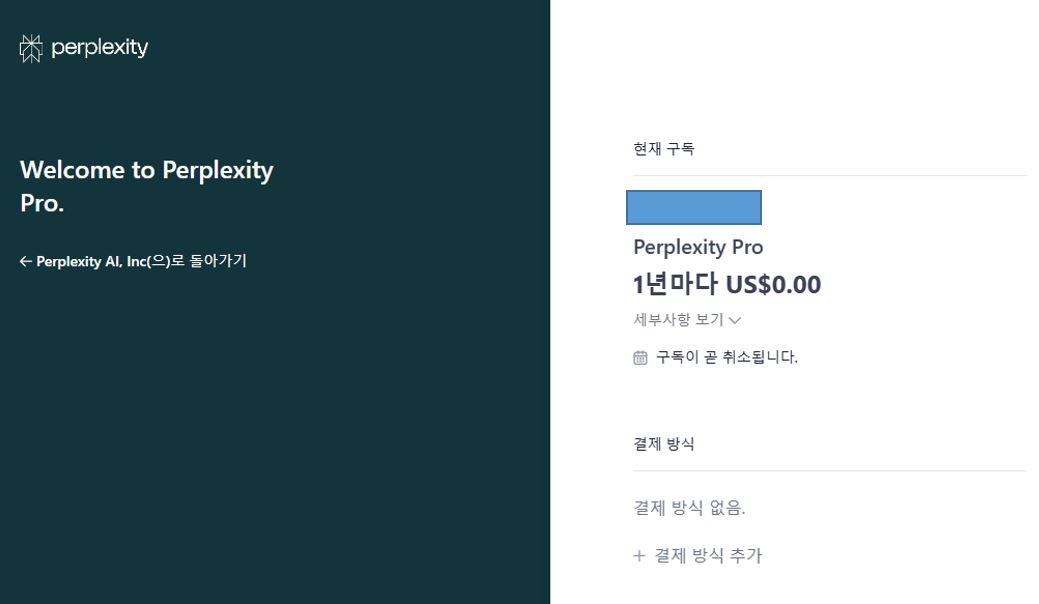Click the back arrow before the 돌아가기 link
Image resolution: width=1039 pixels, height=604 pixels.
point(23,261)
